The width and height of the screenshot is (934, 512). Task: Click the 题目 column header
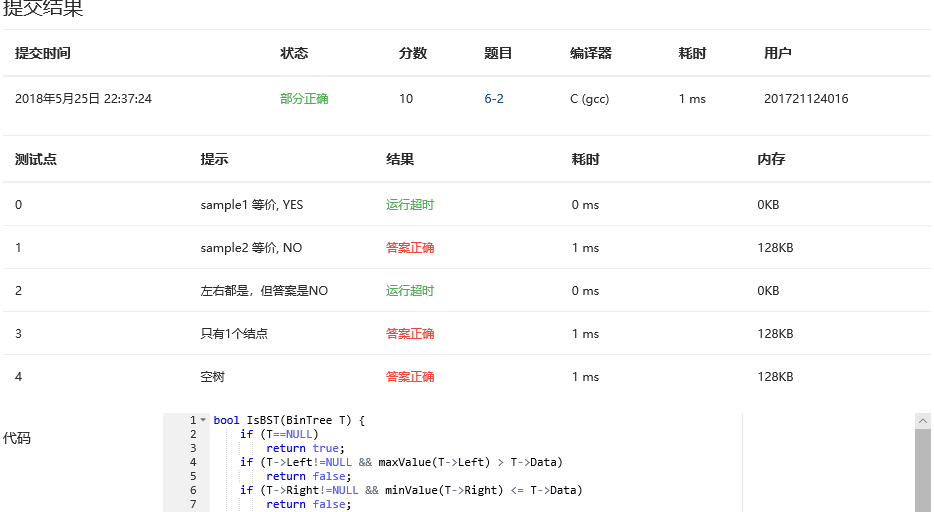pyautogui.click(x=498, y=53)
